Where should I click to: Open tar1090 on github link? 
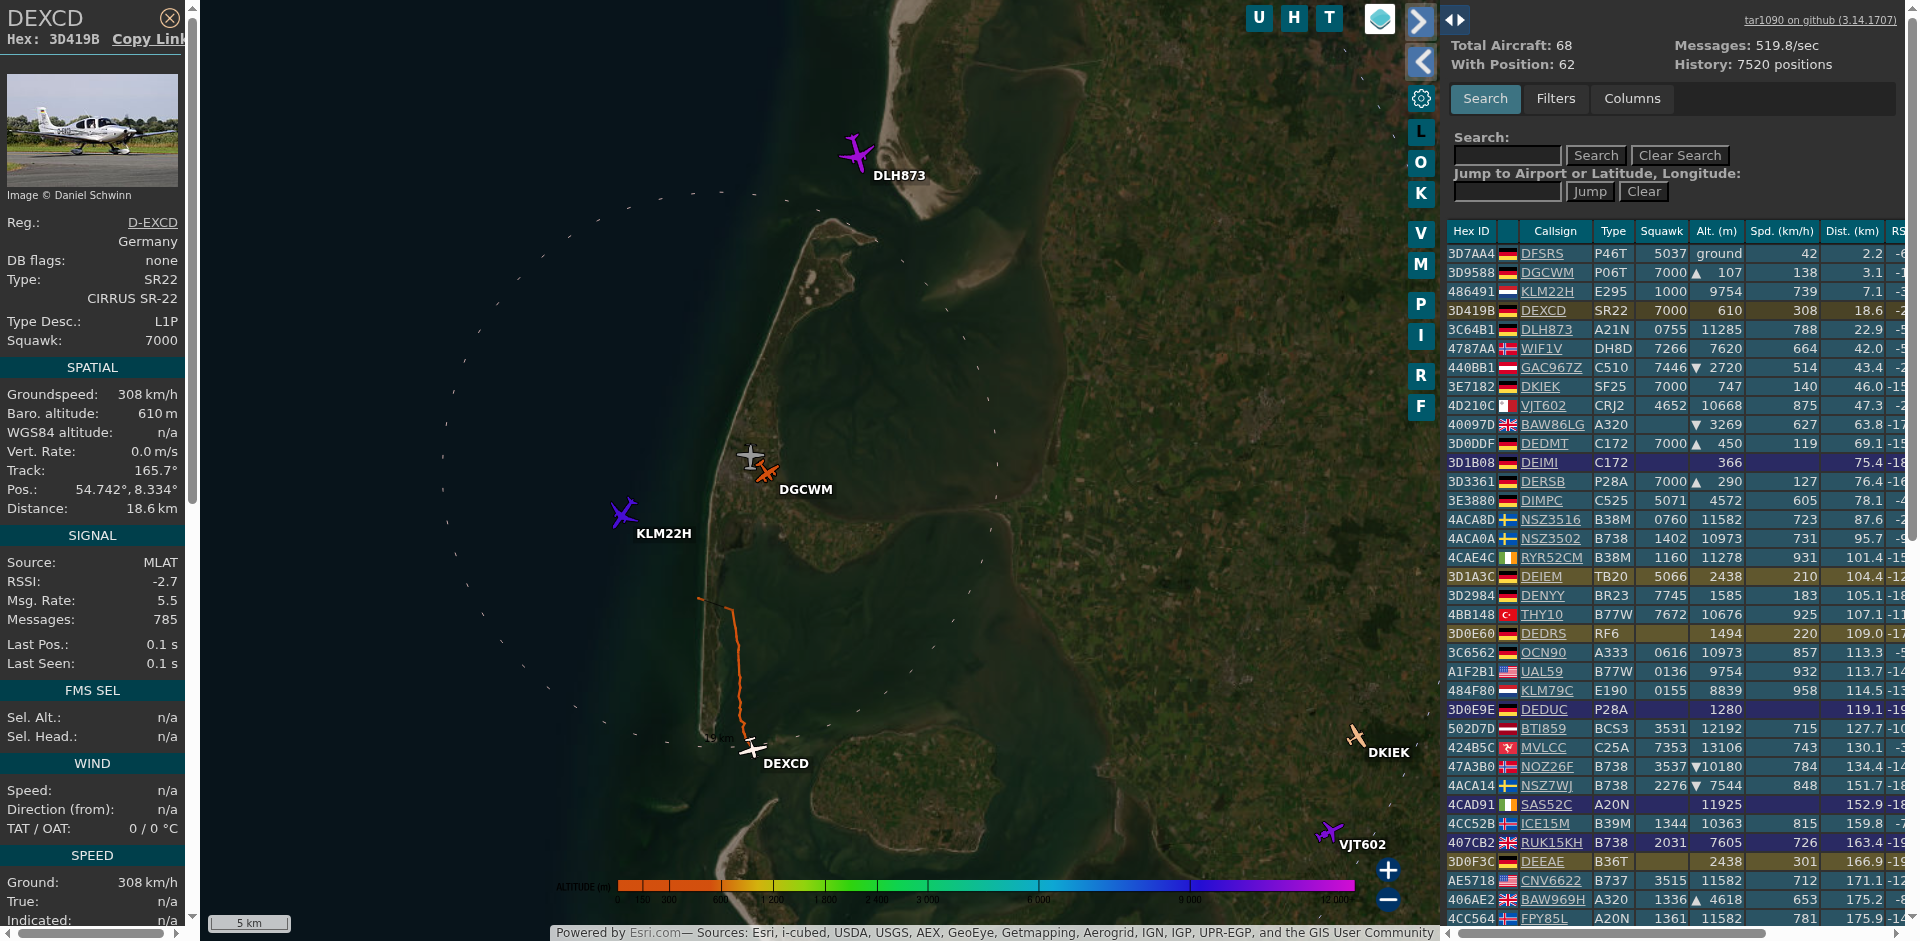(x=1820, y=20)
